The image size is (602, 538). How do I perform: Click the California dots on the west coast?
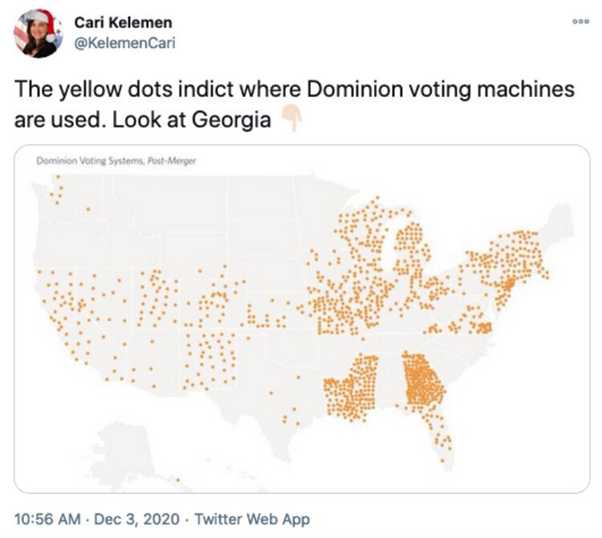click(62, 310)
